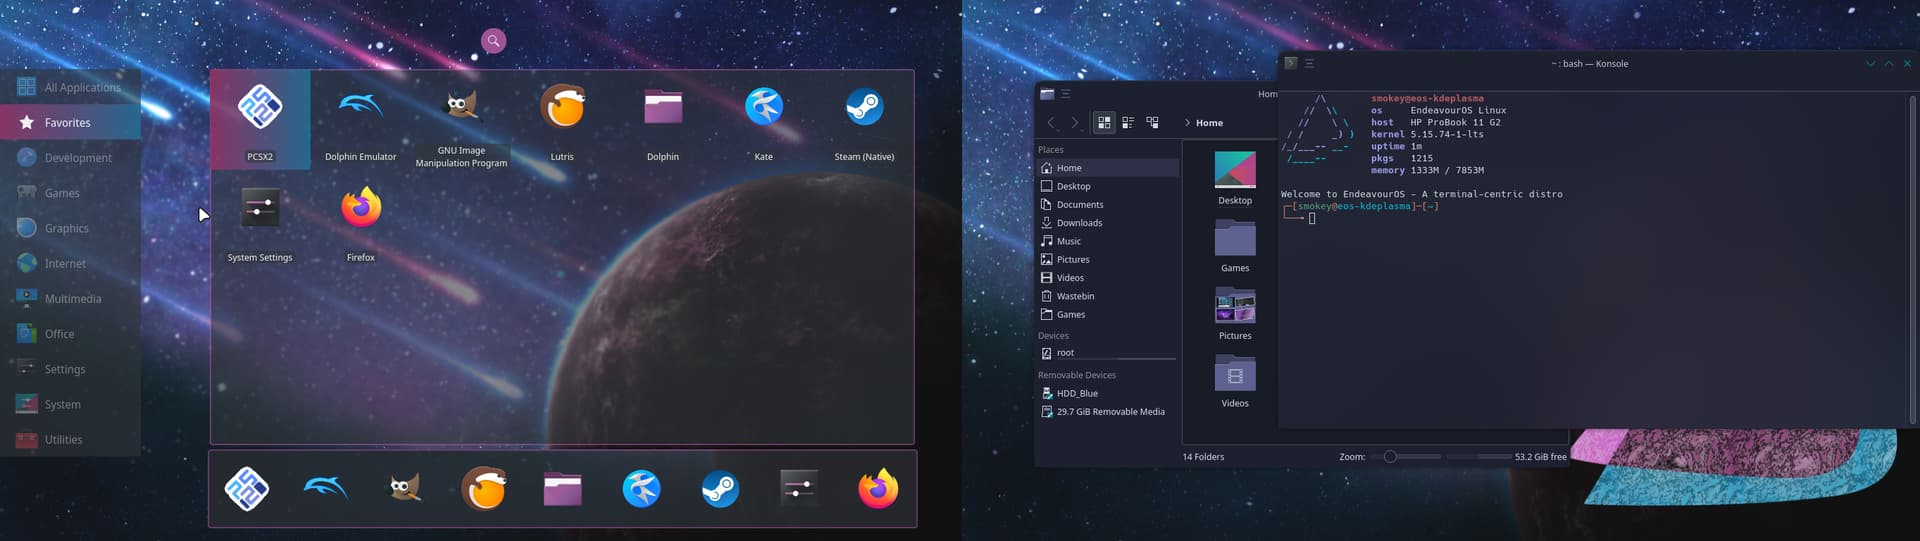Open the System category

70,404
